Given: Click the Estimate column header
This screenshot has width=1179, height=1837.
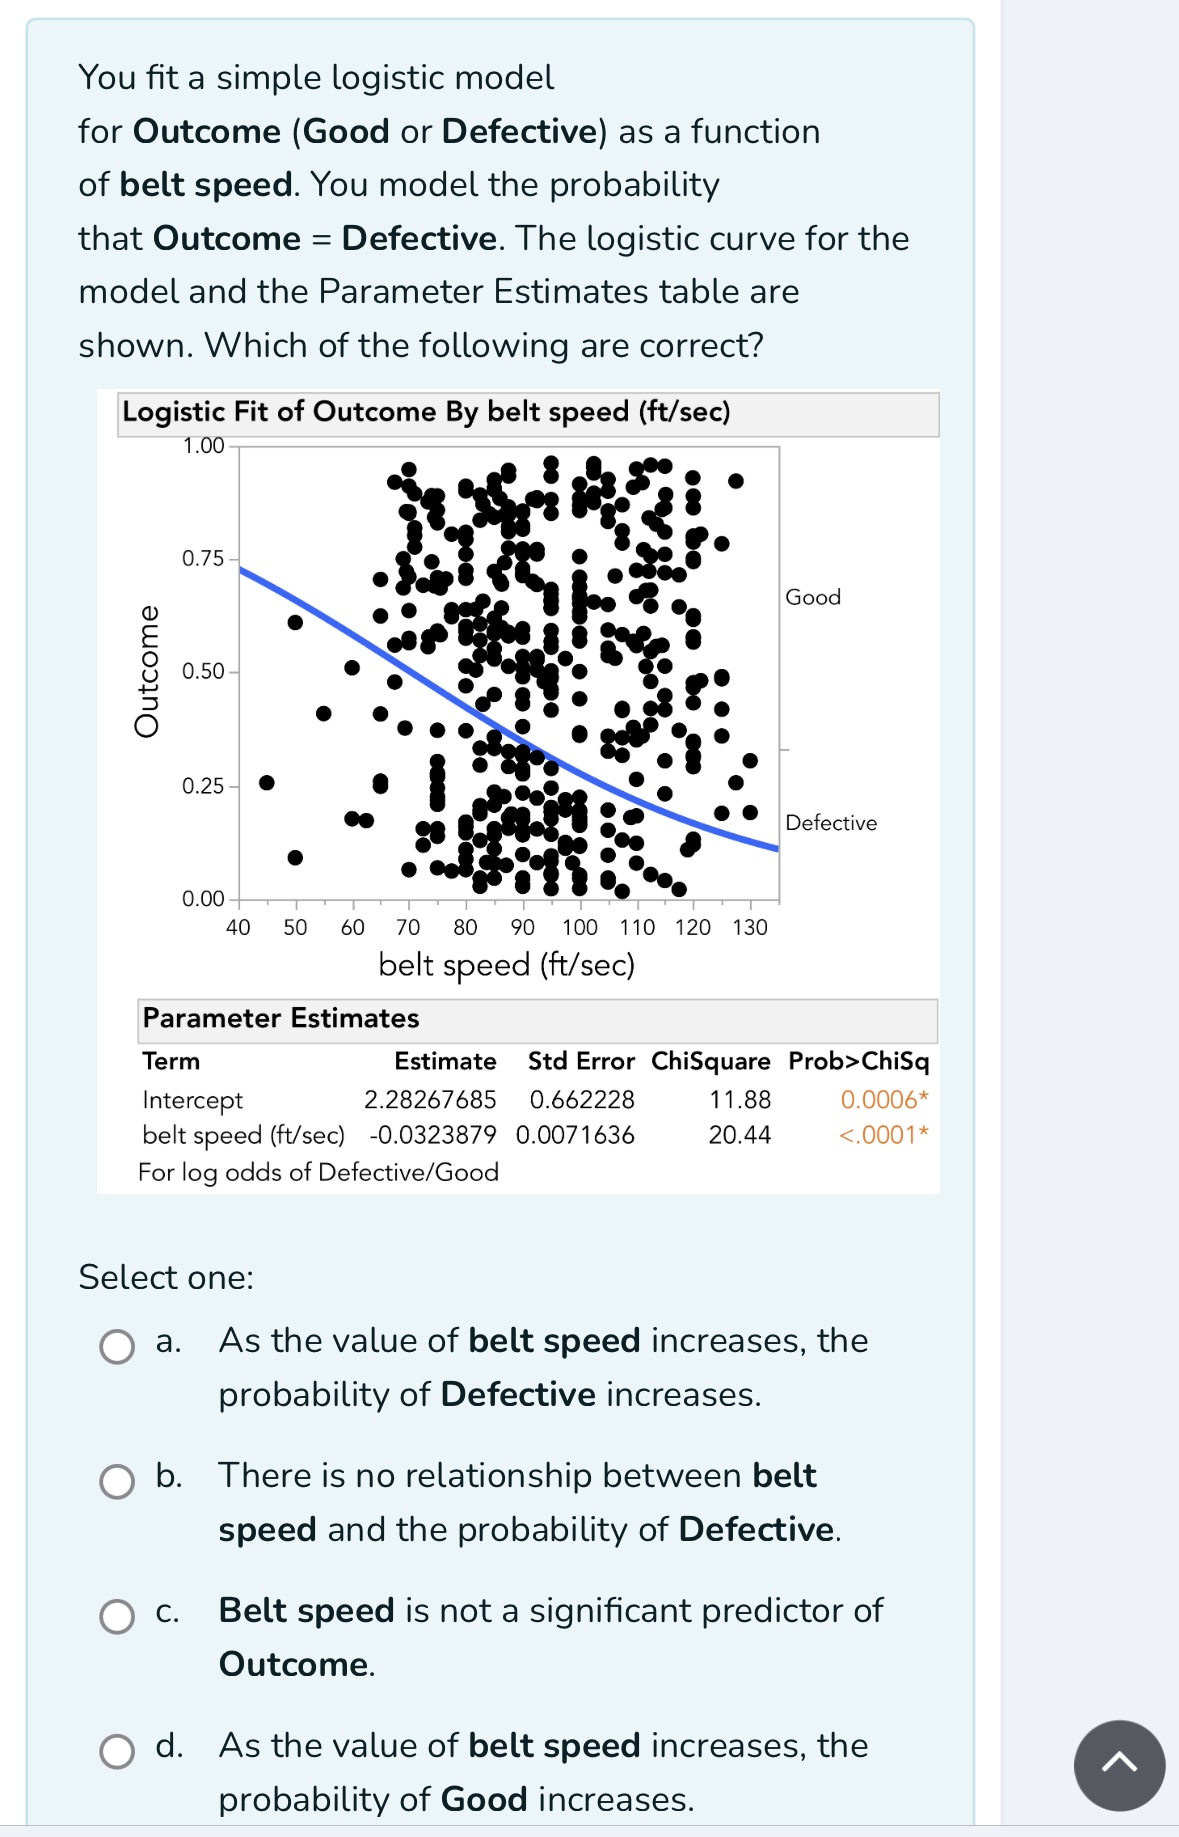Looking at the screenshot, I should point(448,1062).
